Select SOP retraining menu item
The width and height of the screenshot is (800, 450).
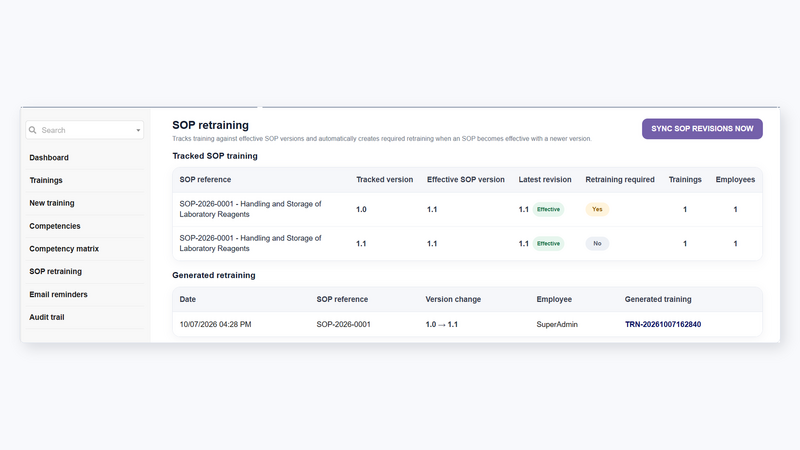pos(55,271)
